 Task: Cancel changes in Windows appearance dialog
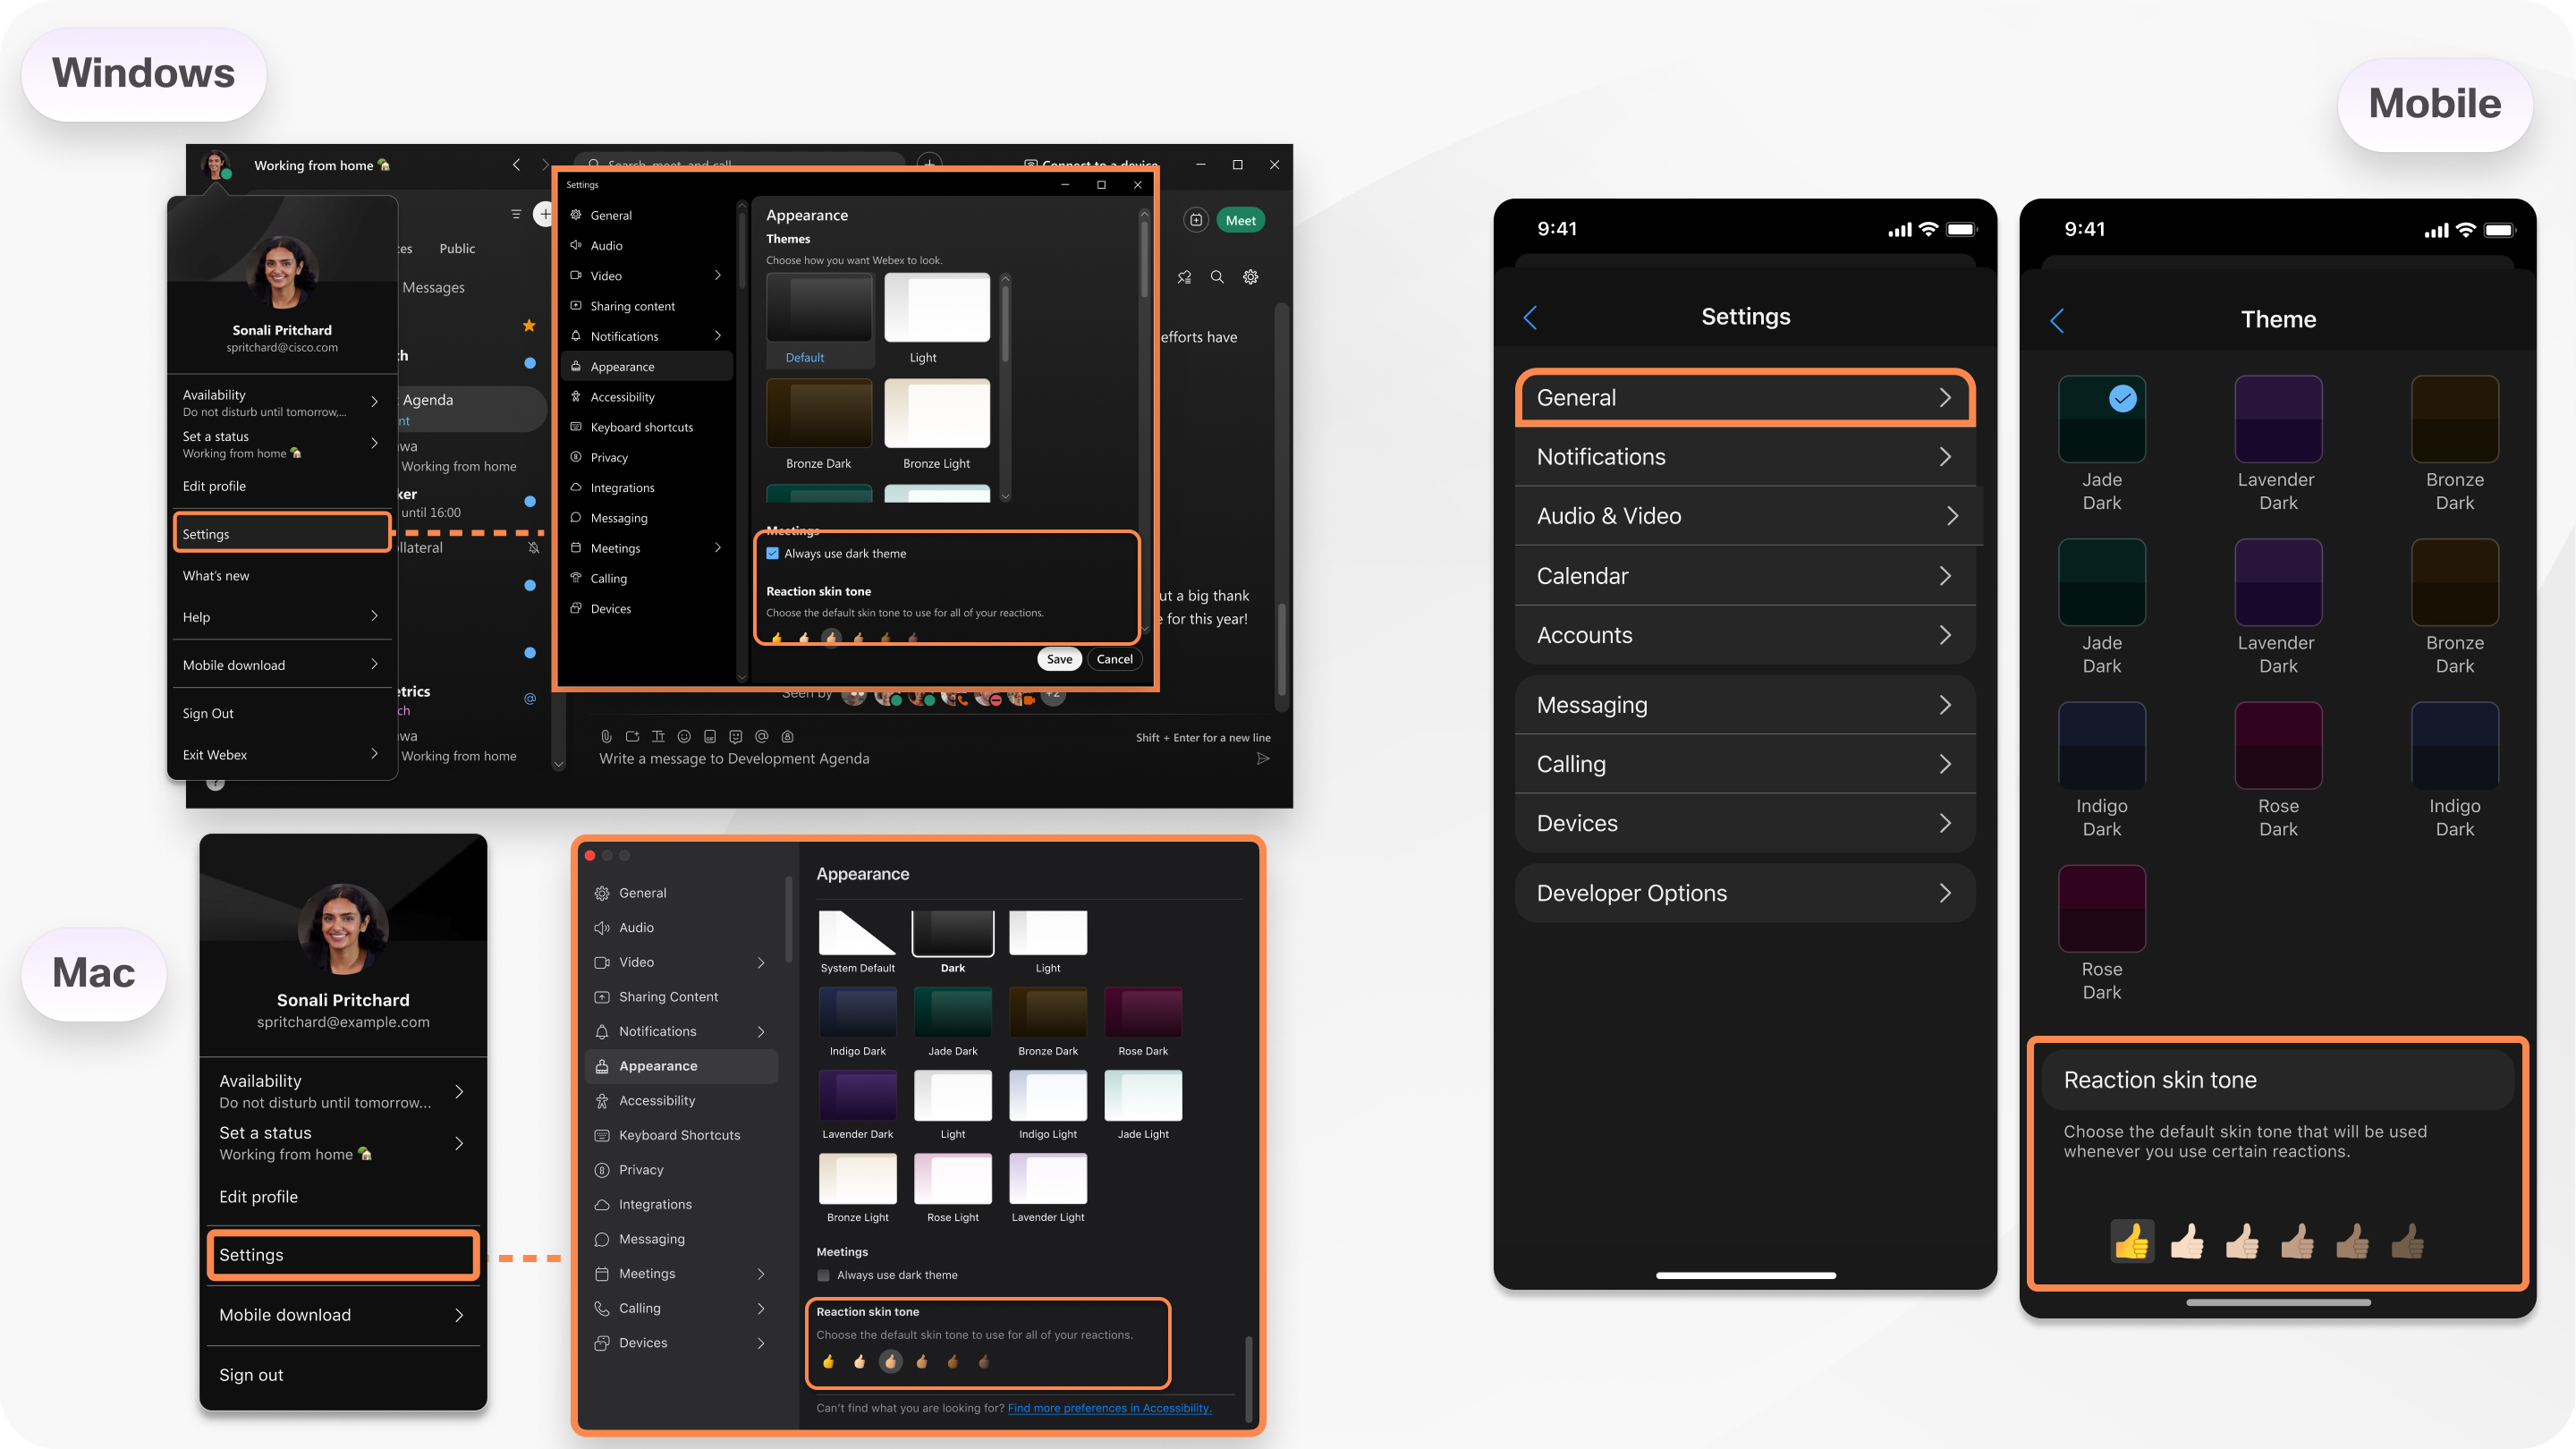coord(1114,658)
